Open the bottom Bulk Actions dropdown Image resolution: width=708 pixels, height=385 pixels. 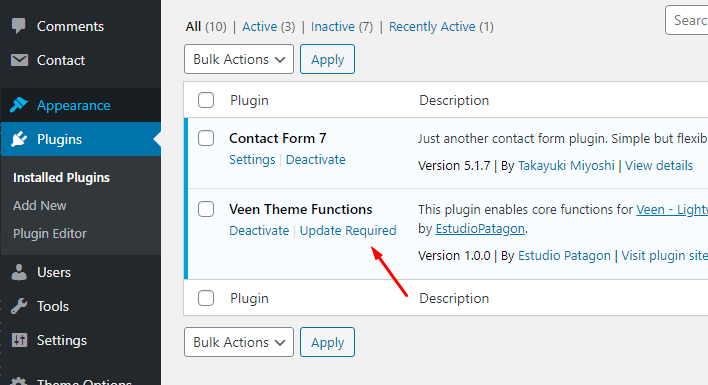[239, 342]
